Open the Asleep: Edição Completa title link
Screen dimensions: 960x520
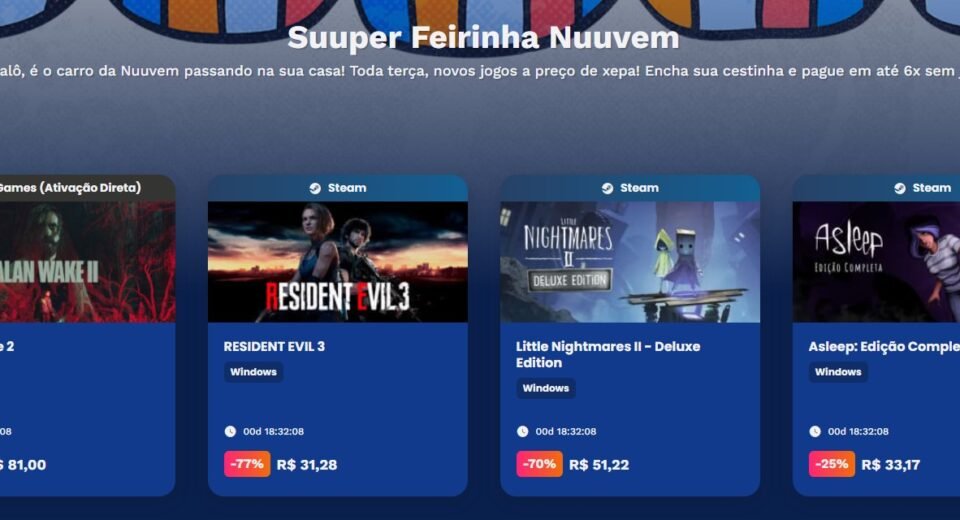point(884,347)
